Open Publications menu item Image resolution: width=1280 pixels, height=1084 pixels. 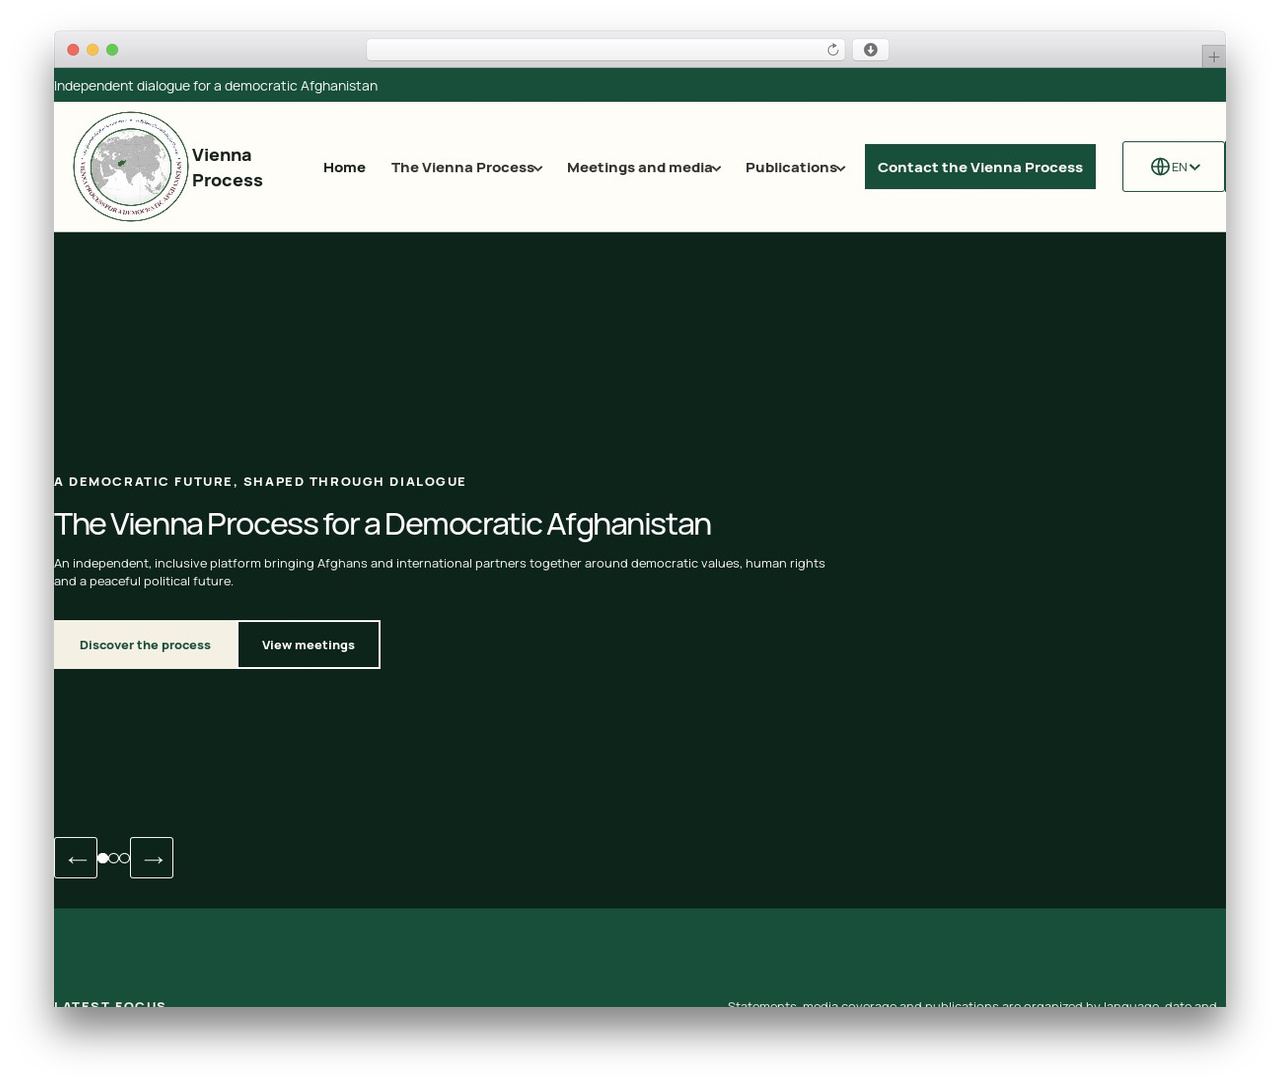tap(790, 167)
